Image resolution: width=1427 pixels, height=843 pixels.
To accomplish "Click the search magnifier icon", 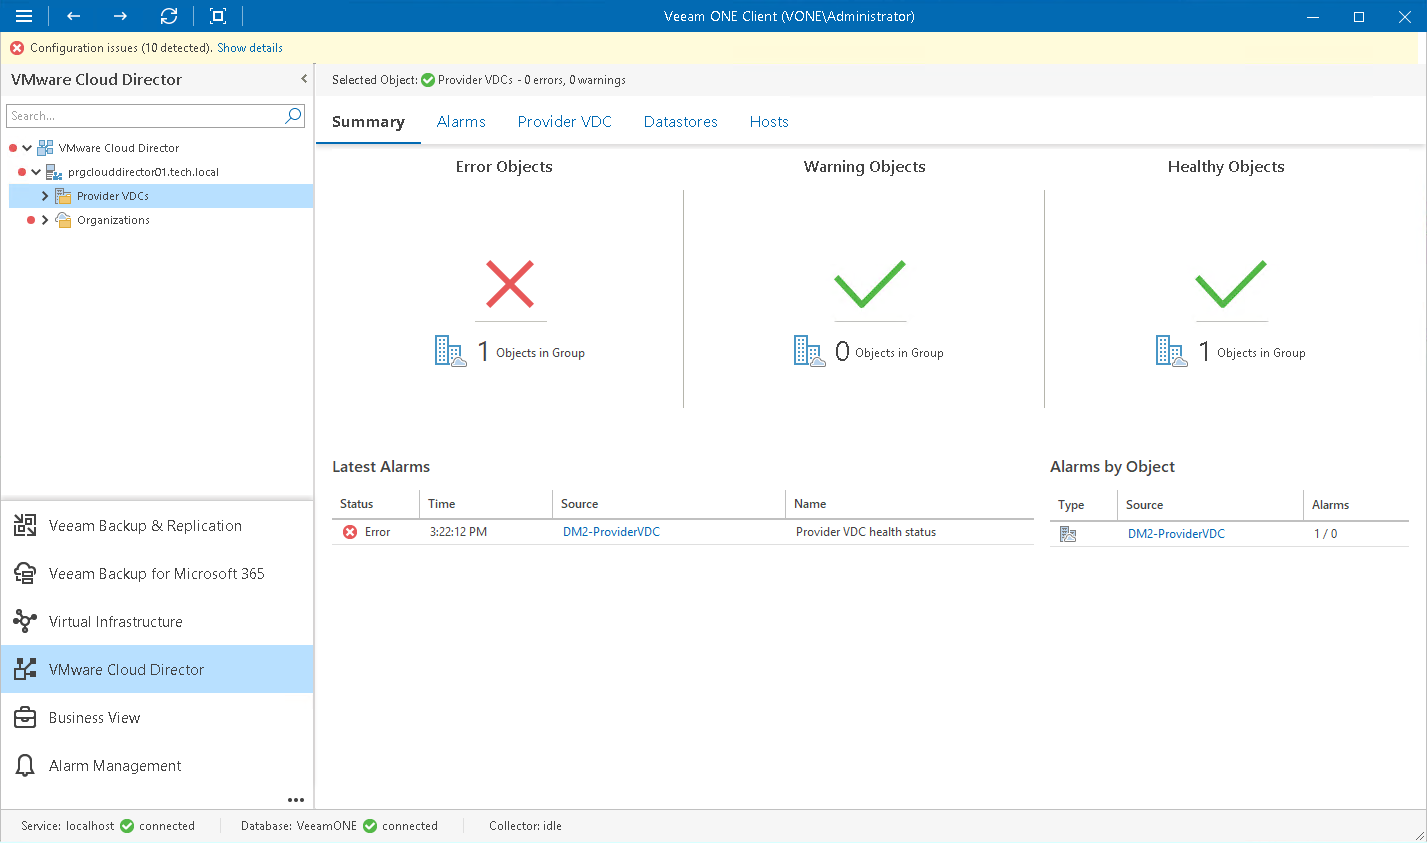I will (x=293, y=116).
